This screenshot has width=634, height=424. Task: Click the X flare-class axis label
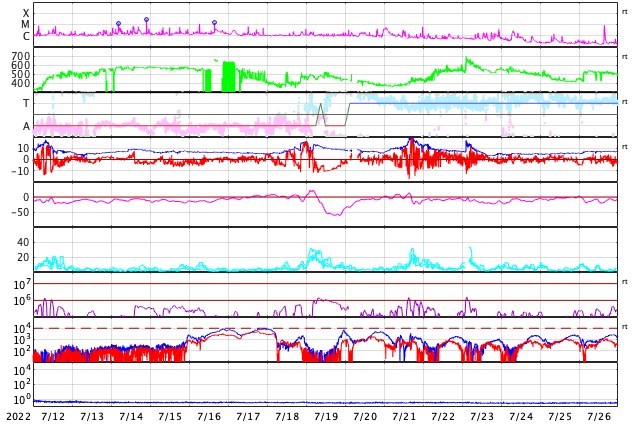point(26,13)
